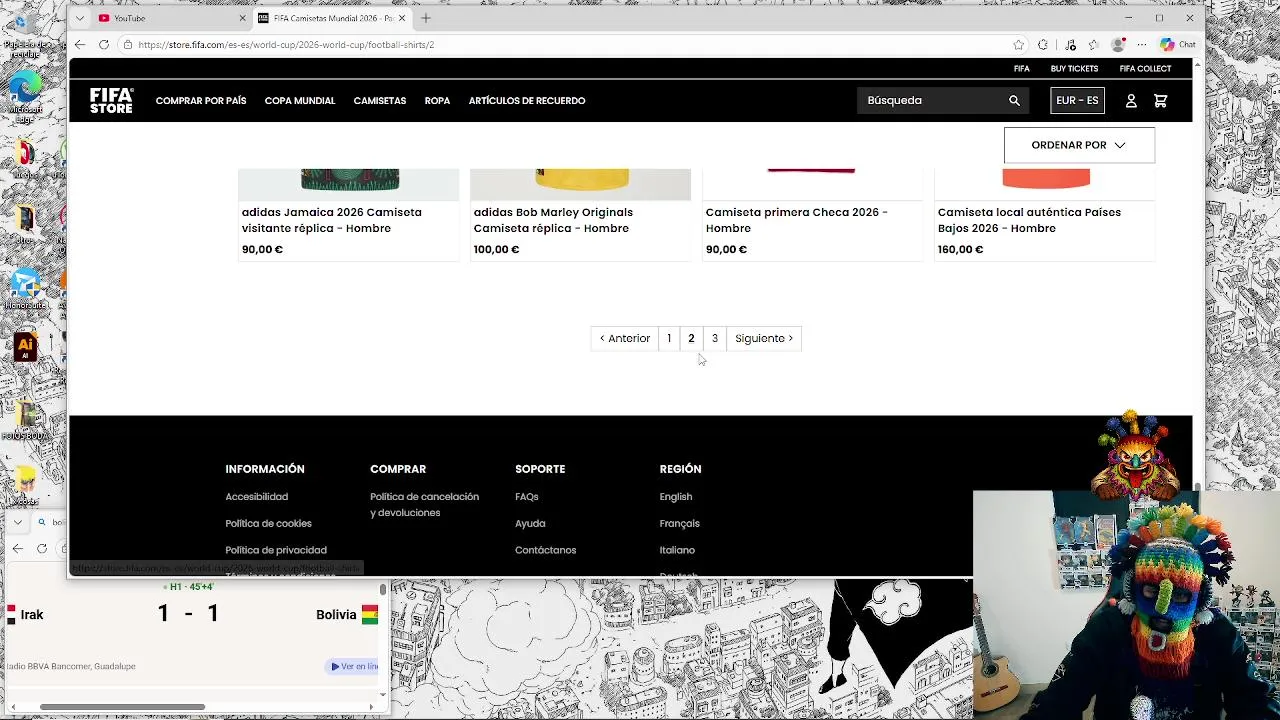This screenshot has width=1280, height=720.
Task: Click BUY TICKETS link
Action: click(x=1074, y=69)
